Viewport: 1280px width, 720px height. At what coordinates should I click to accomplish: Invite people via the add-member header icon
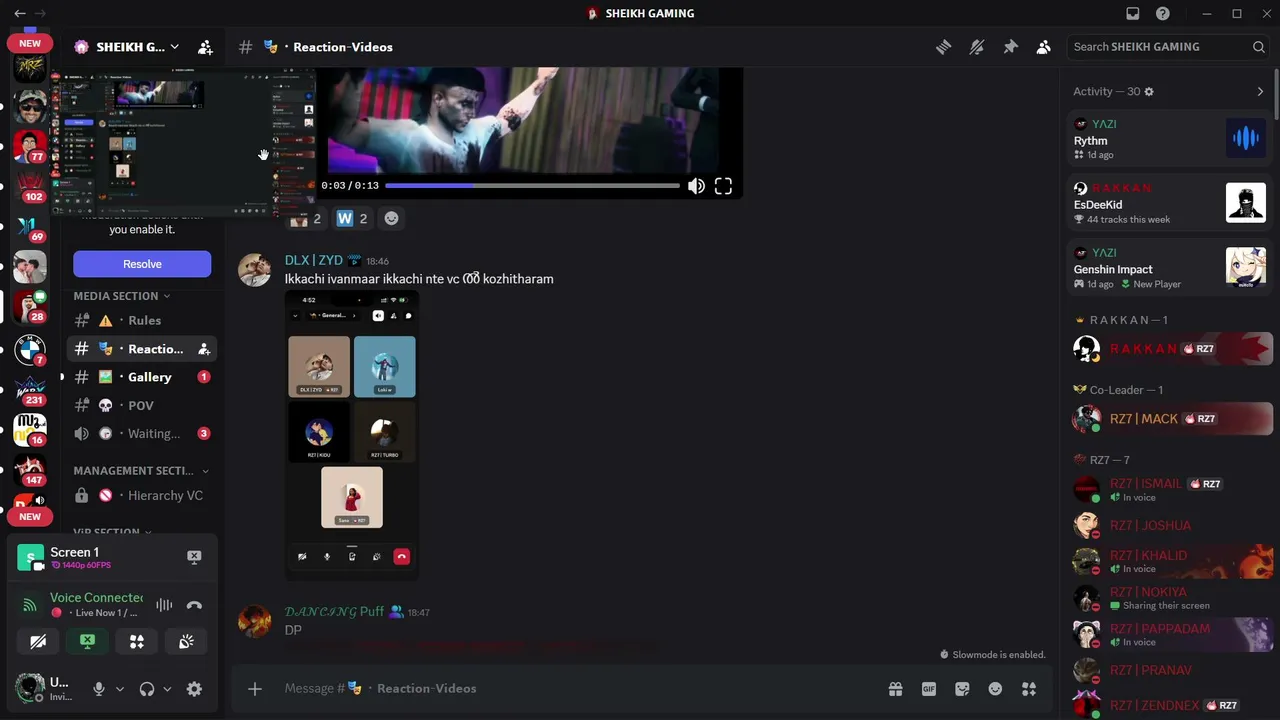pyautogui.click(x=205, y=47)
